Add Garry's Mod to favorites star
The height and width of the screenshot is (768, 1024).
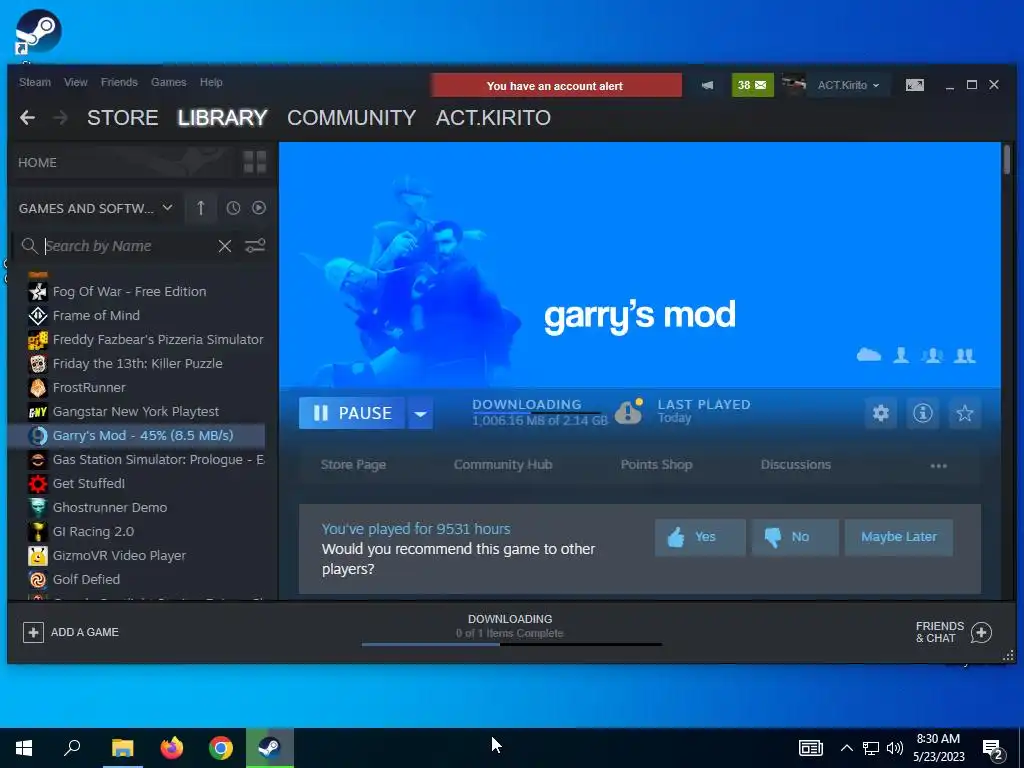964,413
